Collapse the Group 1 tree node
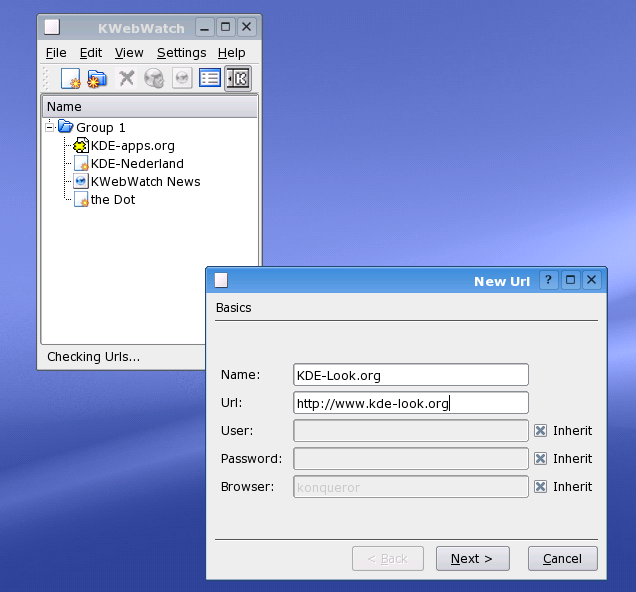 [49, 127]
